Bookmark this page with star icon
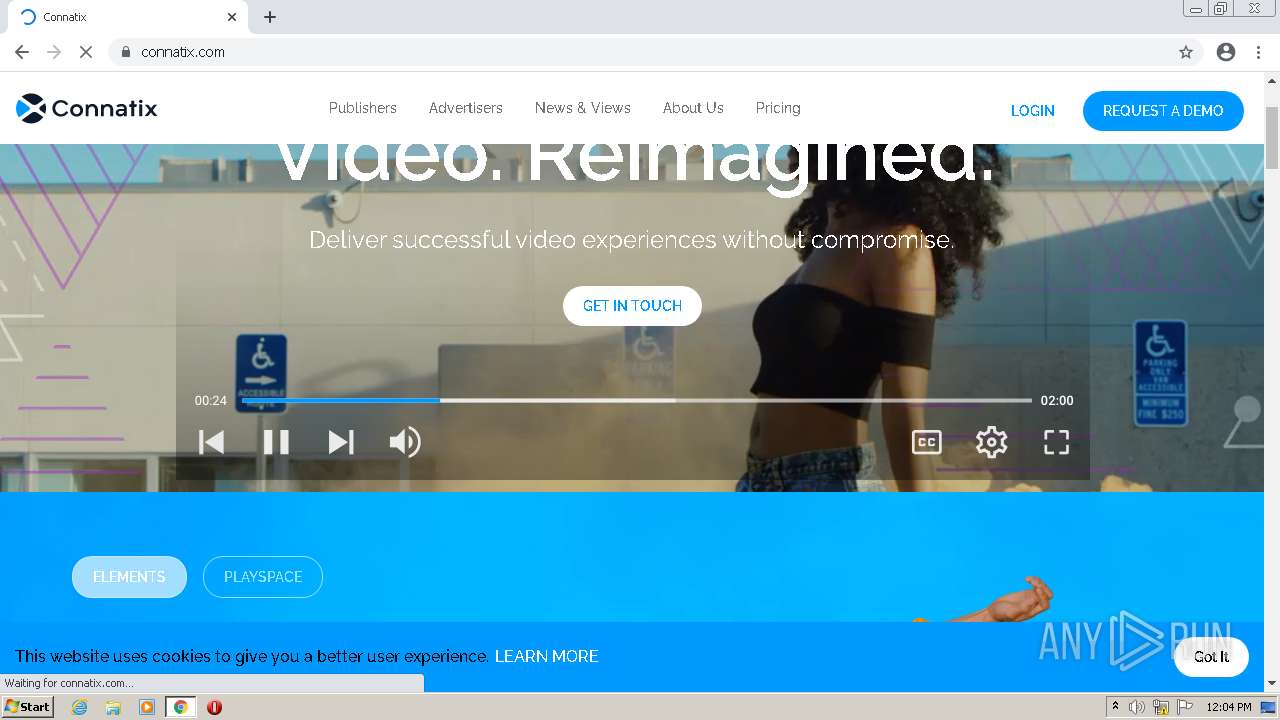This screenshot has width=1280, height=720. pyautogui.click(x=1186, y=52)
